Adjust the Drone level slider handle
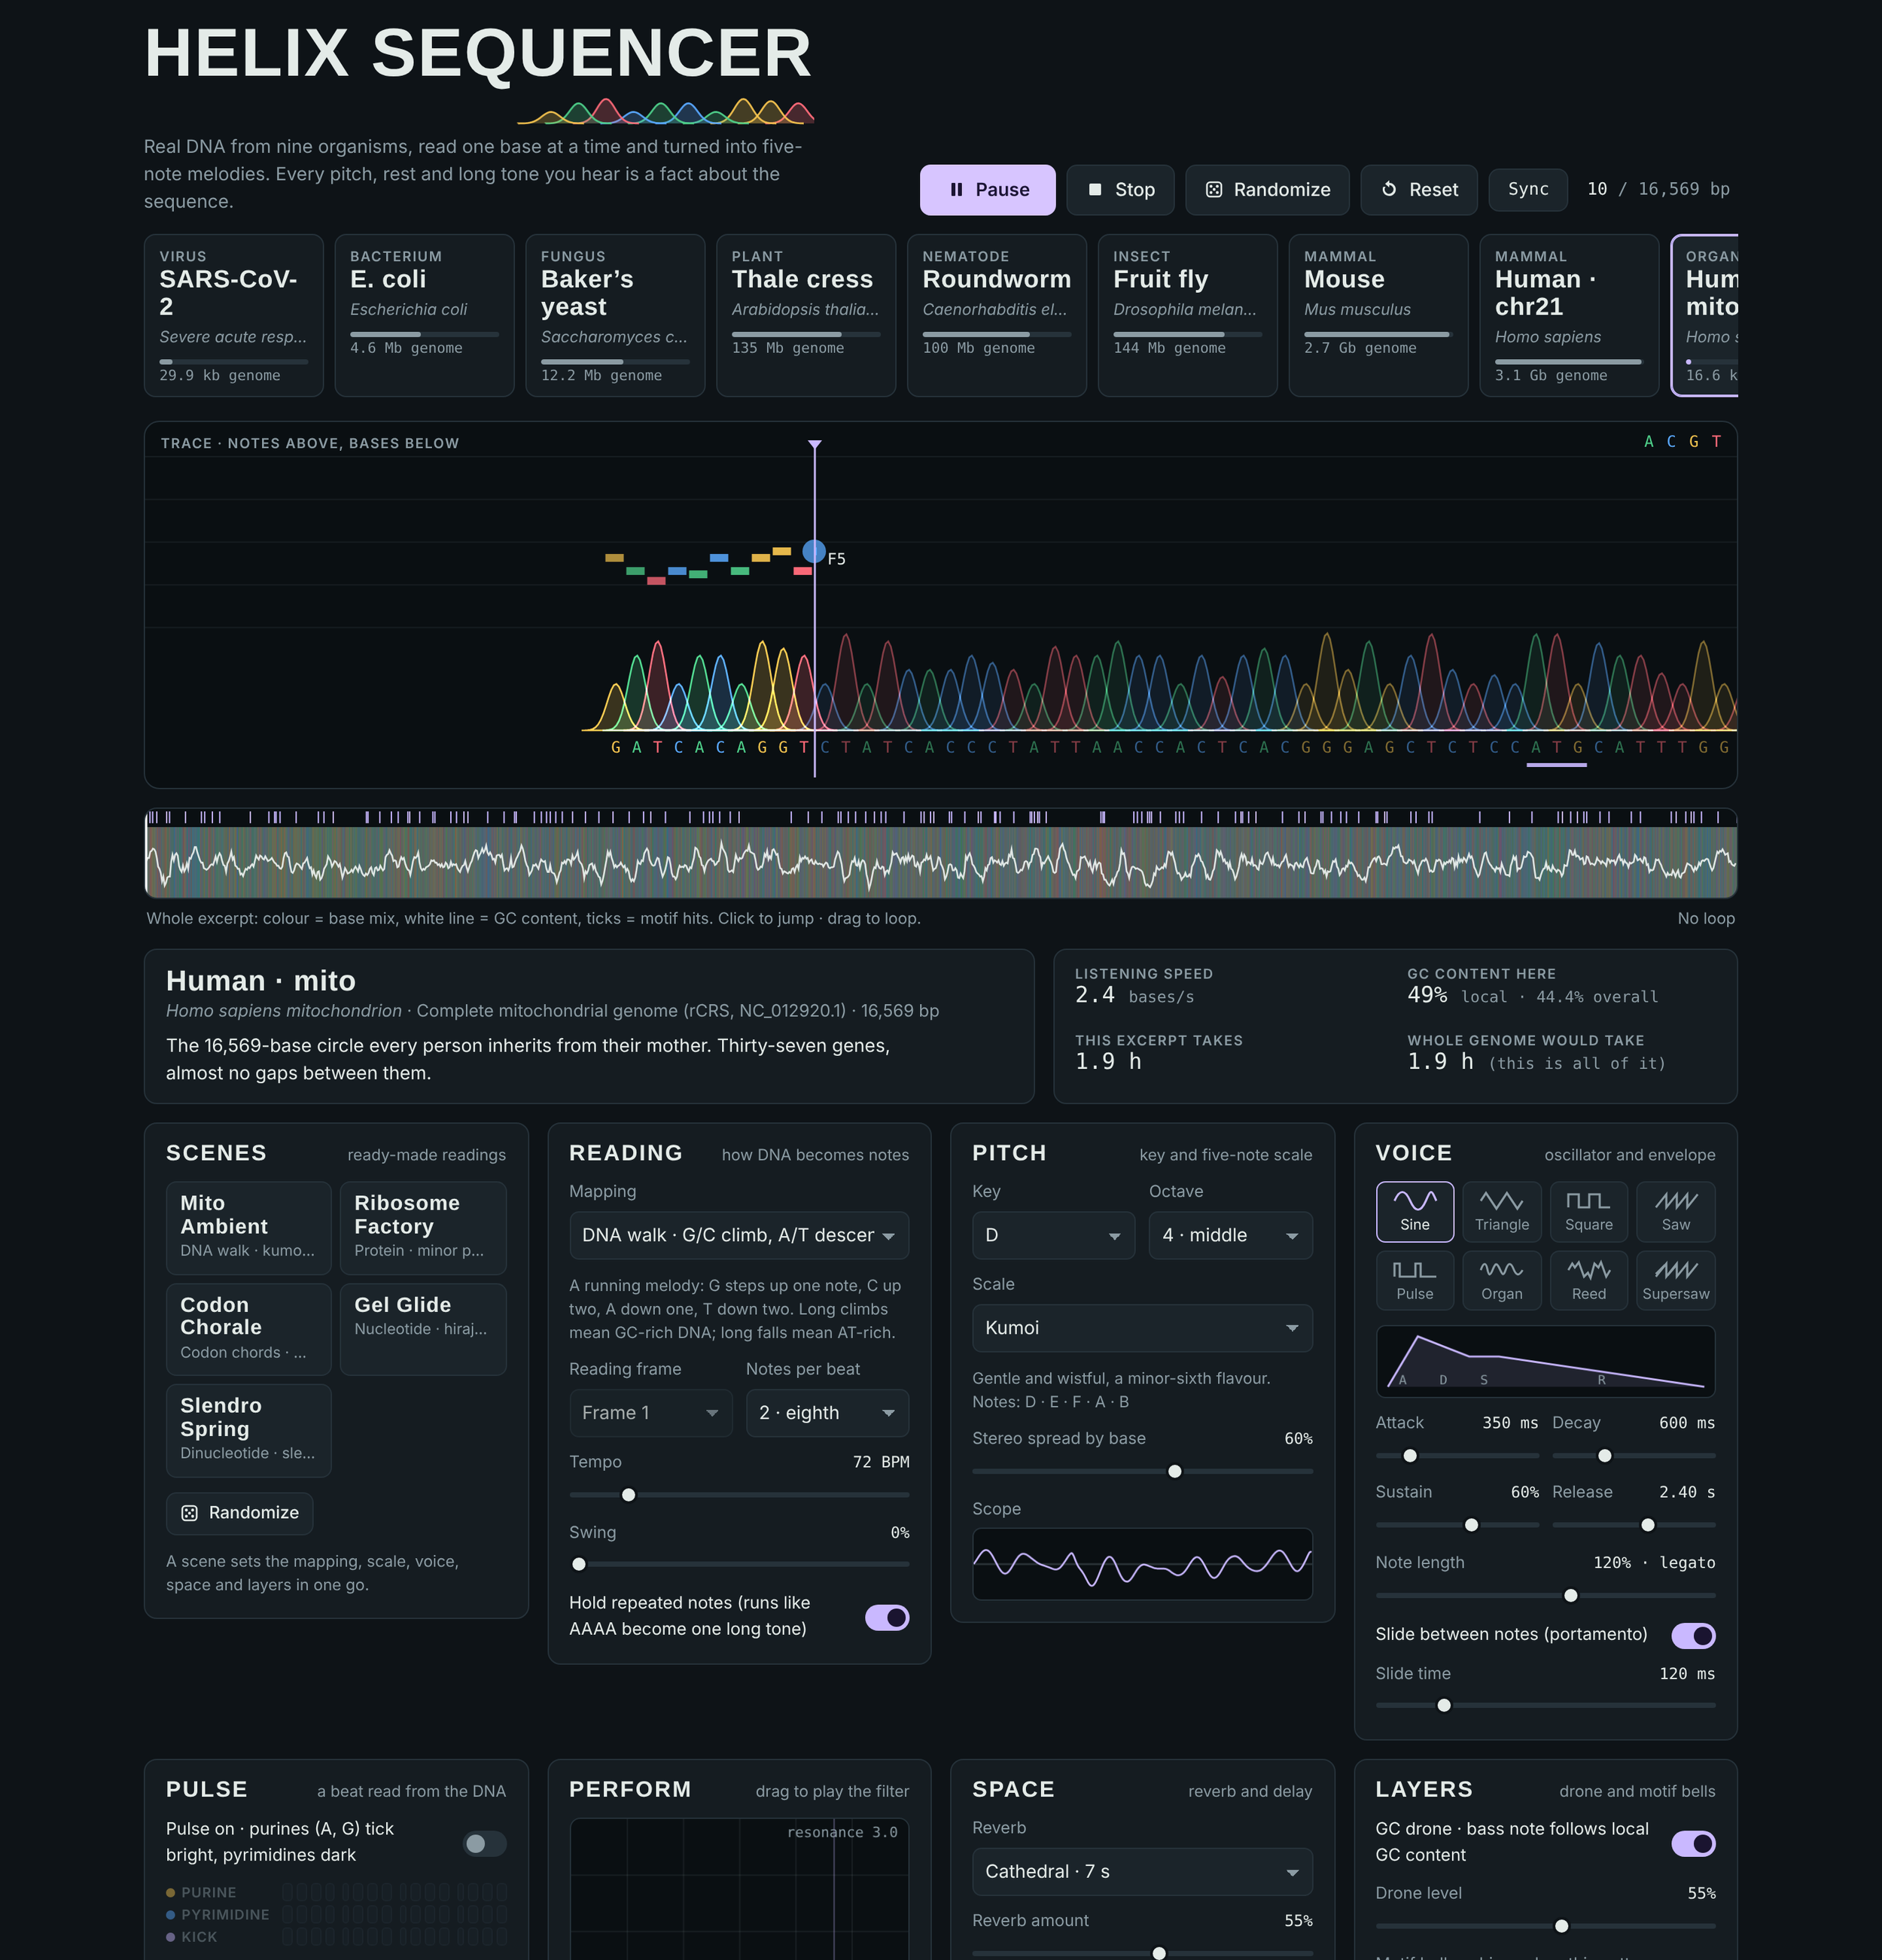 pyautogui.click(x=1562, y=1926)
